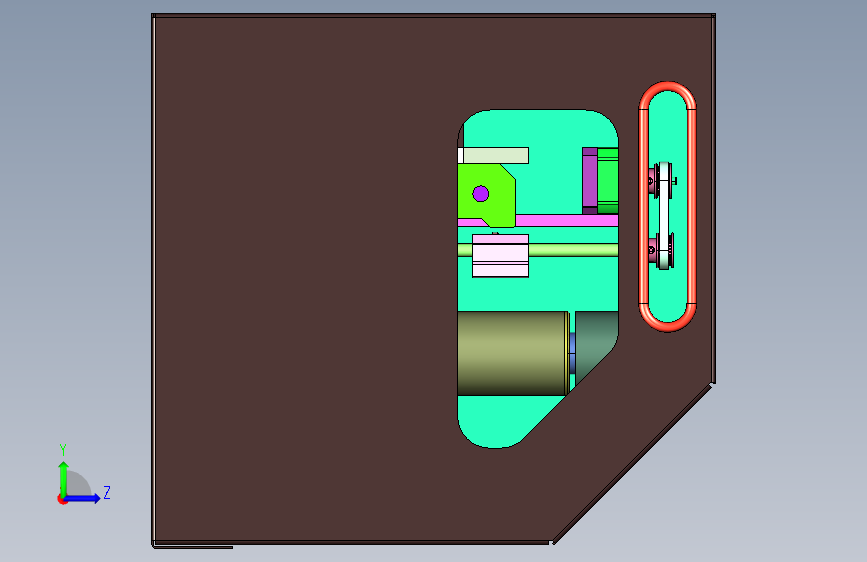Pick the purple circular pin on green bracket
The width and height of the screenshot is (867, 562).
[480, 194]
